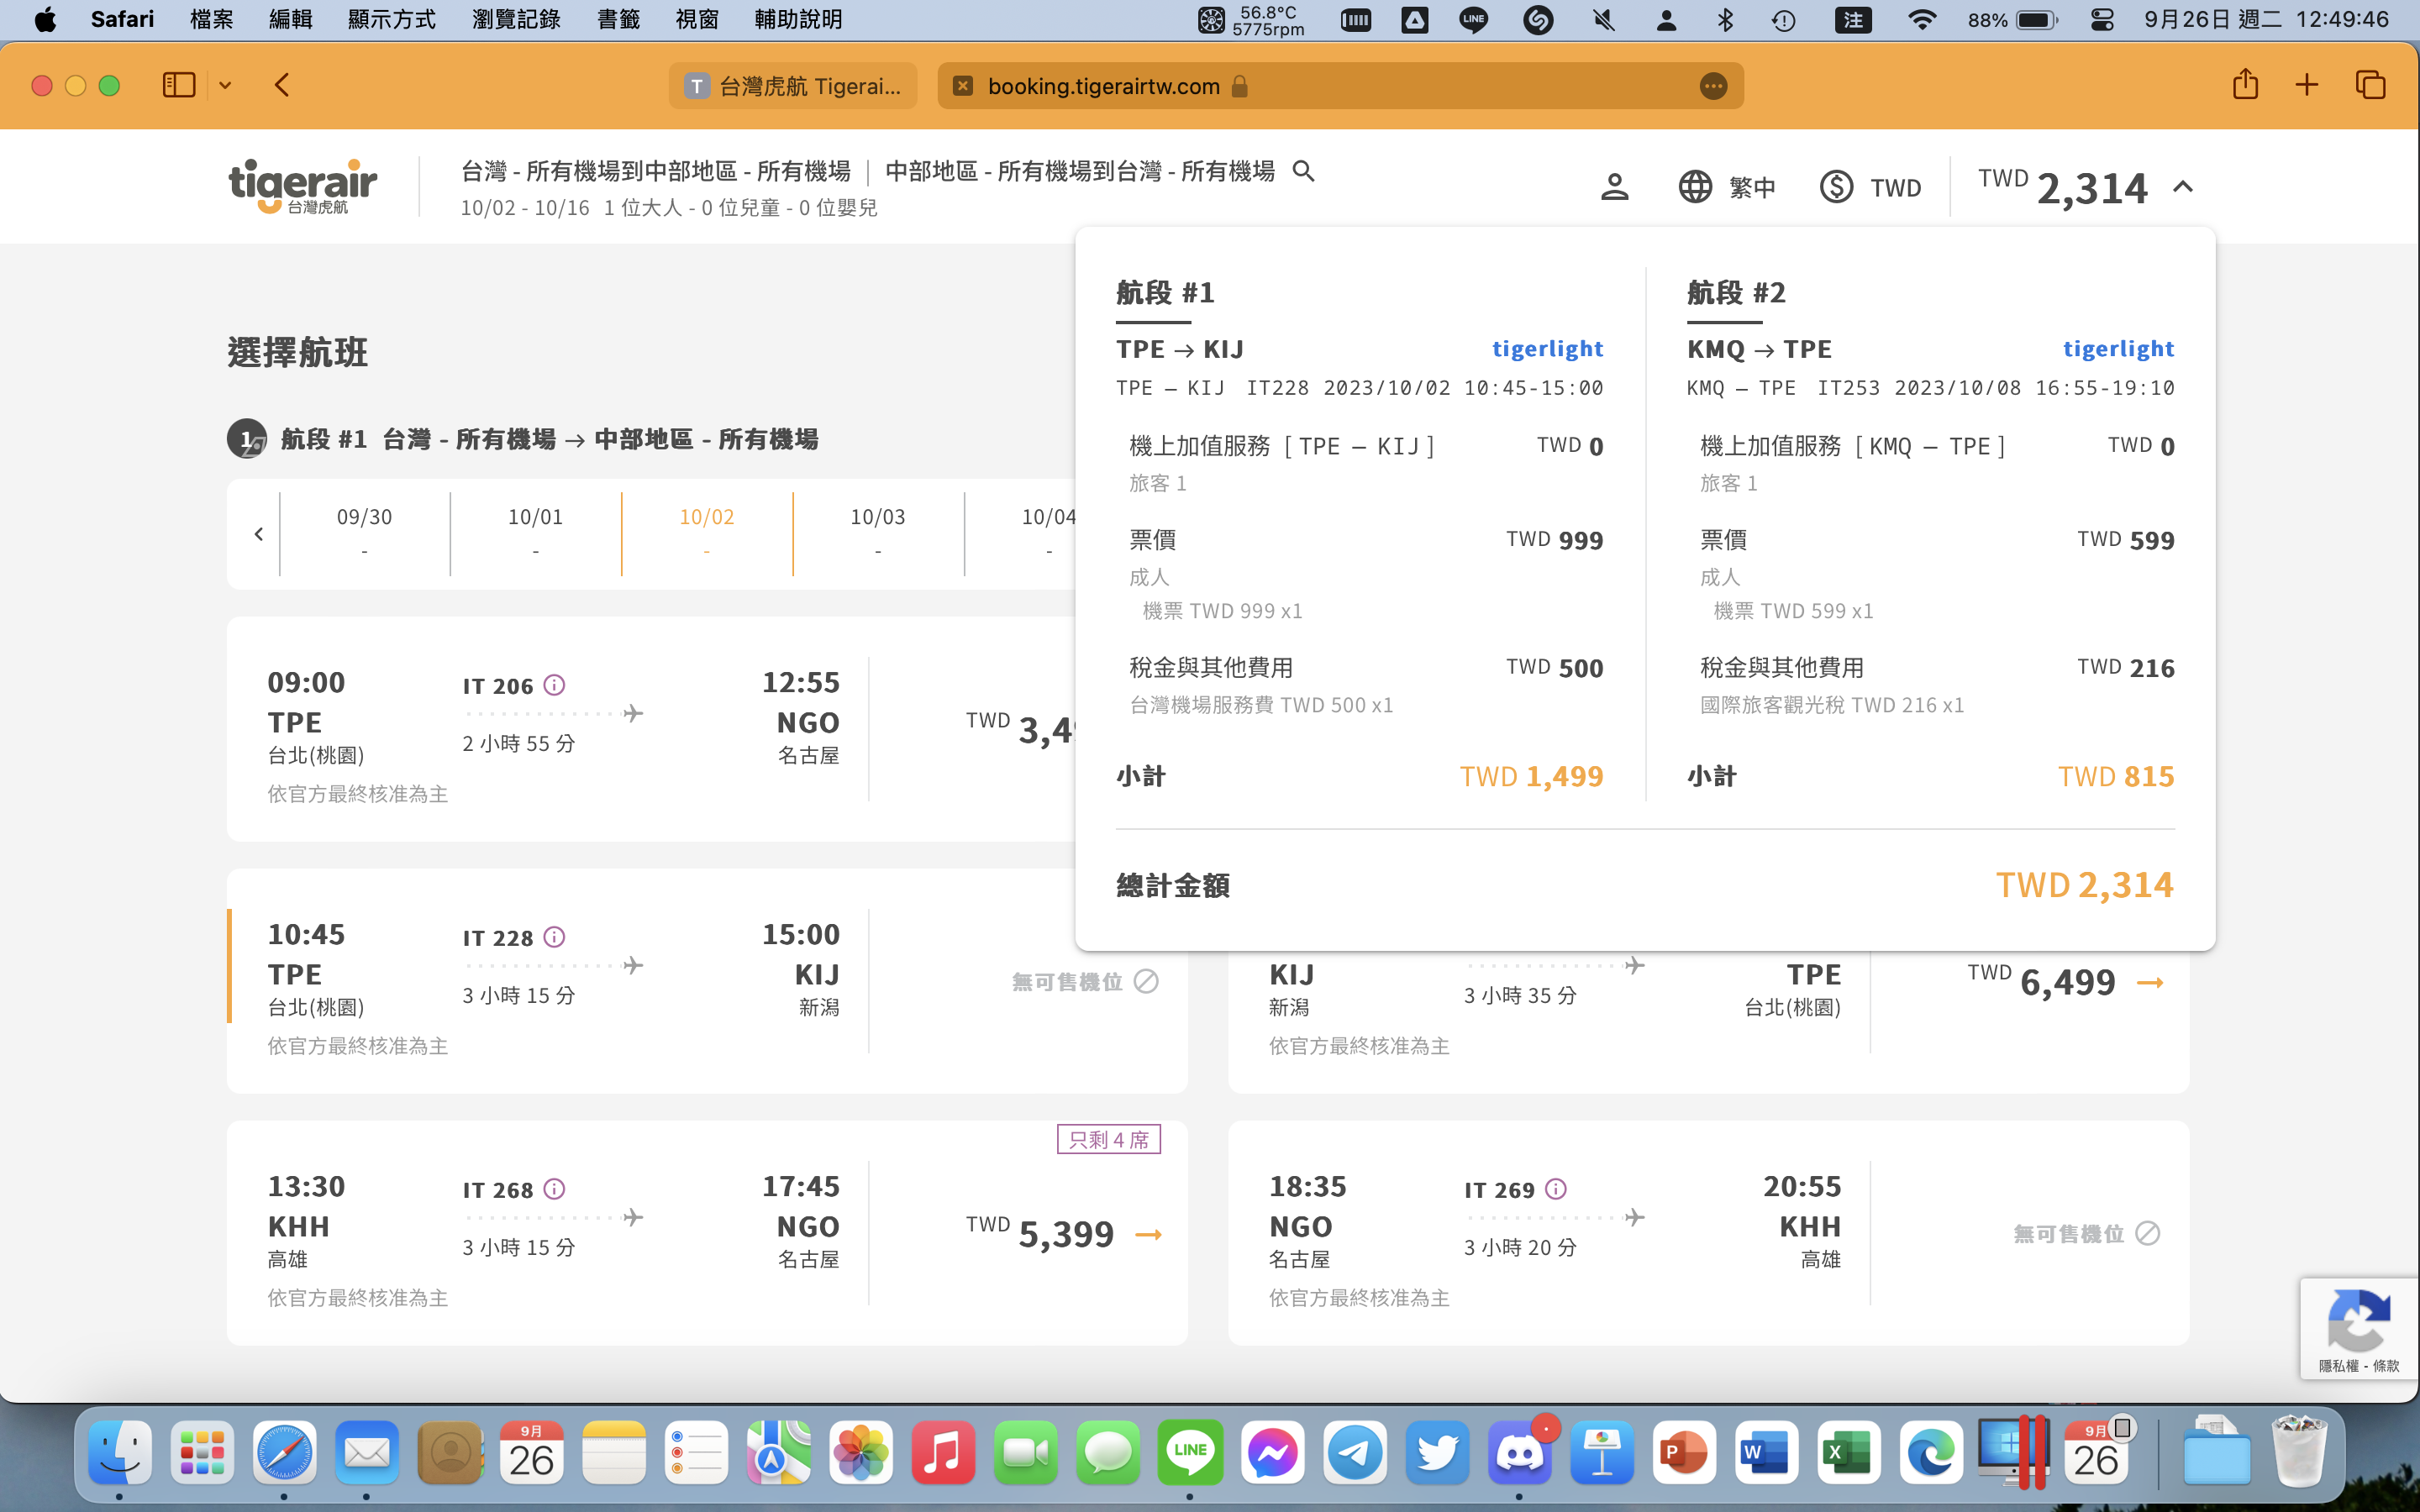The height and width of the screenshot is (1512, 2420).
Task: Open the flight search magnifier icon
Action: (1303, 171)
